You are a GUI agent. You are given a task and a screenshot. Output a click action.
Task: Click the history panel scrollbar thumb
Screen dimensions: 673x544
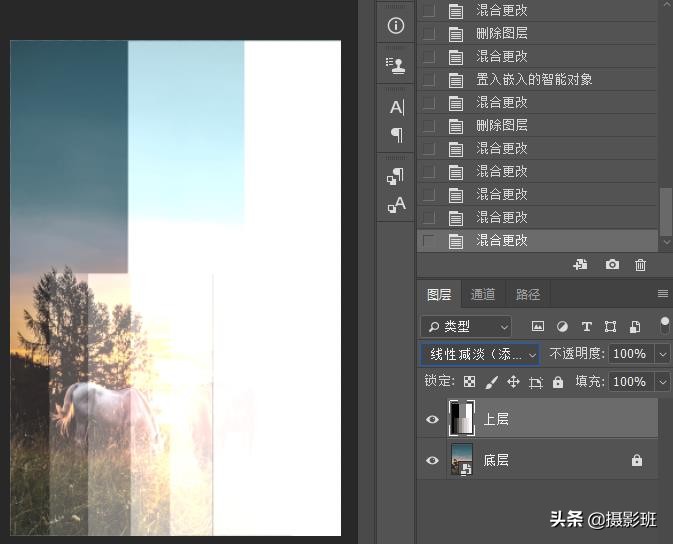[x=666, y=211]
